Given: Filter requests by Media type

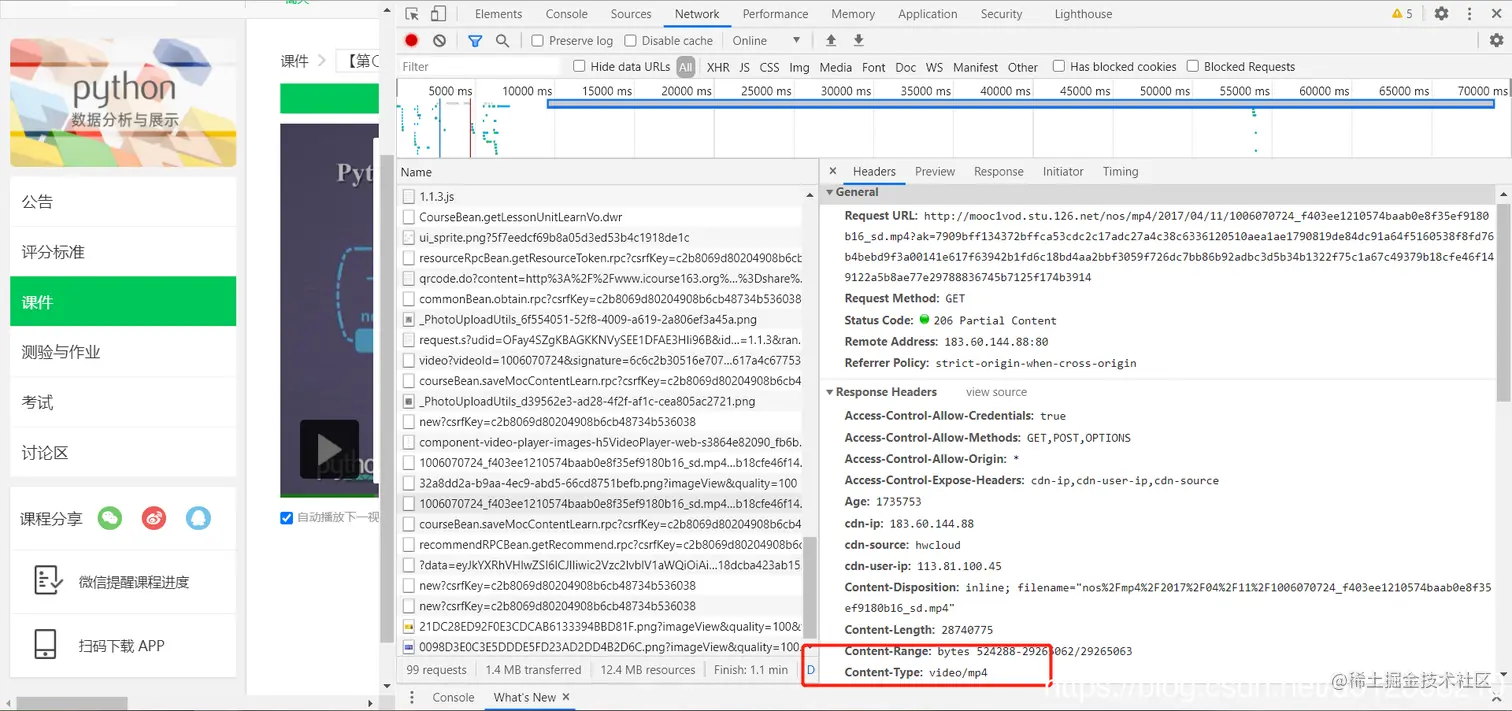Looking at the screenshot, I should click(835, 67).
